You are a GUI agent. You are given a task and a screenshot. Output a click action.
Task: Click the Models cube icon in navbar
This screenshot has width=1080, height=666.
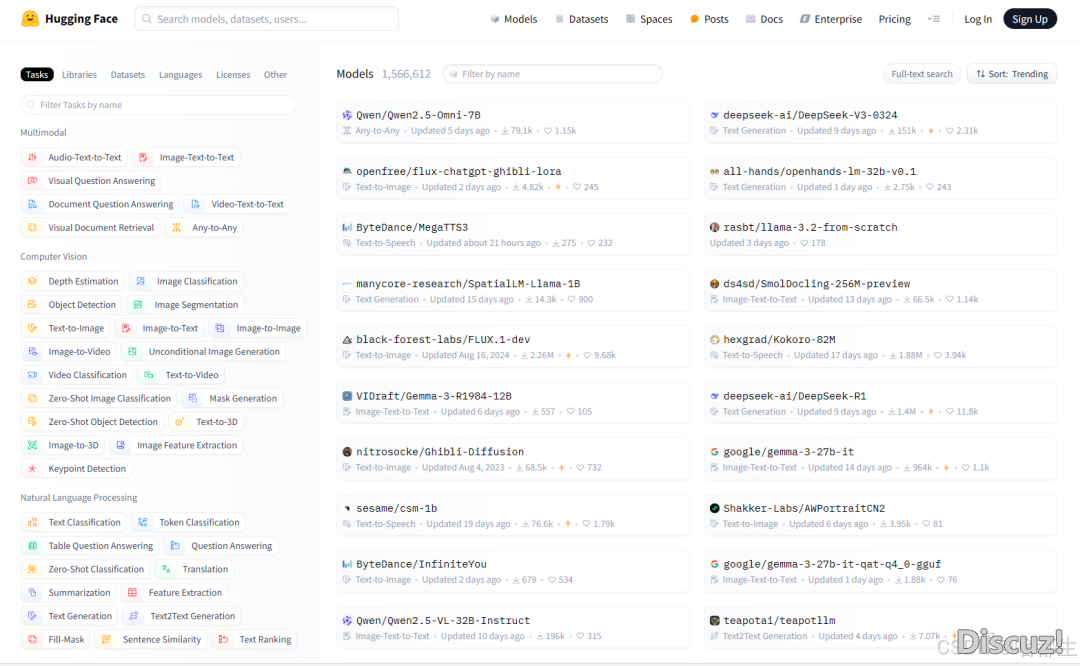495,19
